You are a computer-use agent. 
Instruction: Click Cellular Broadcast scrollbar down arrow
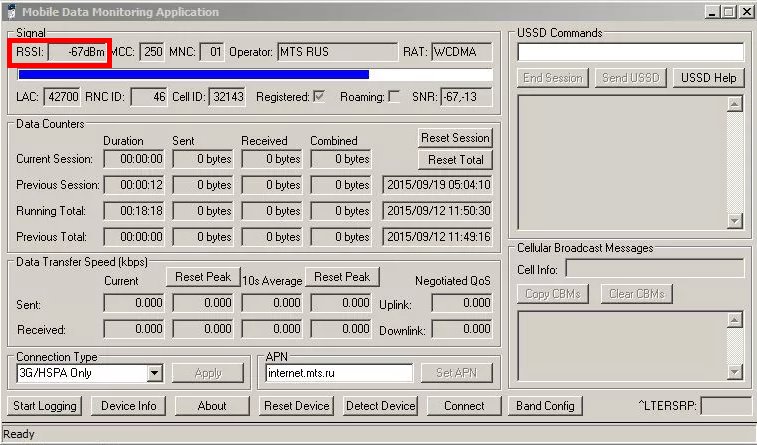coord(734,372)
